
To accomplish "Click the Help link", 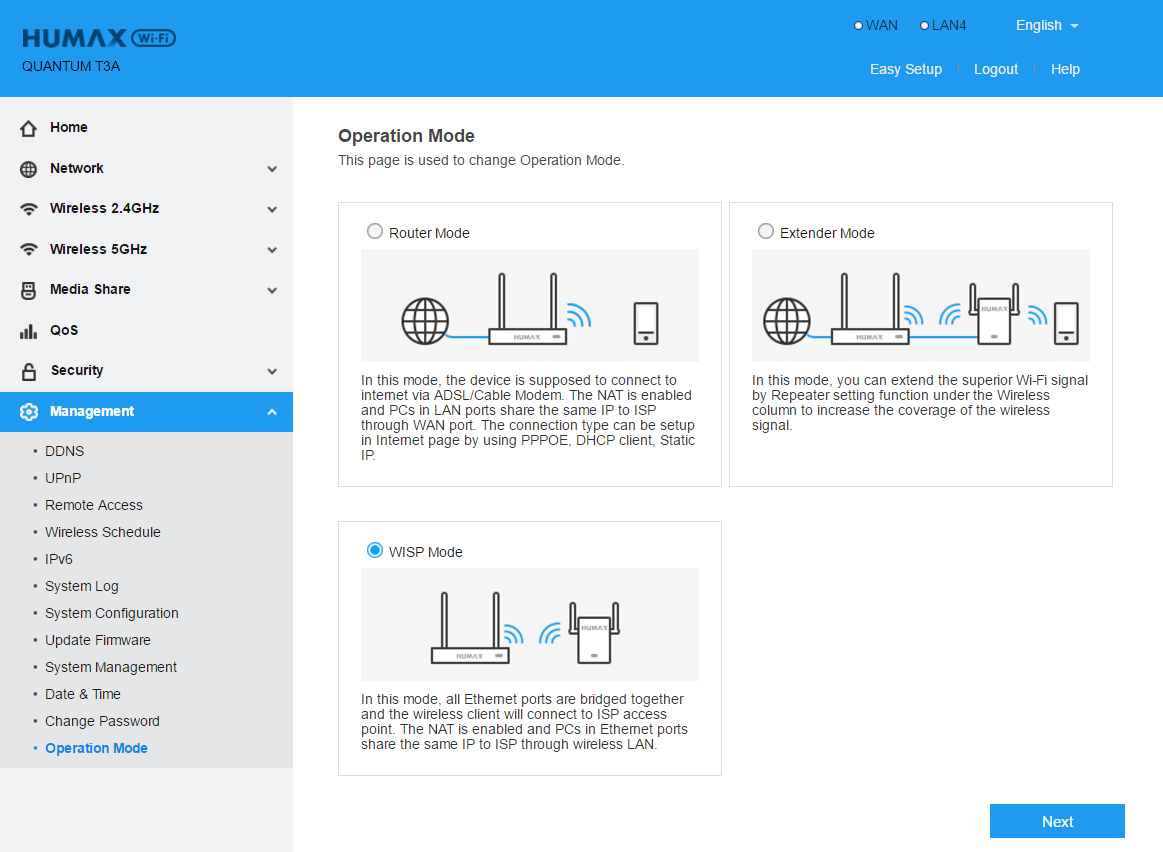I will 1065,69.
